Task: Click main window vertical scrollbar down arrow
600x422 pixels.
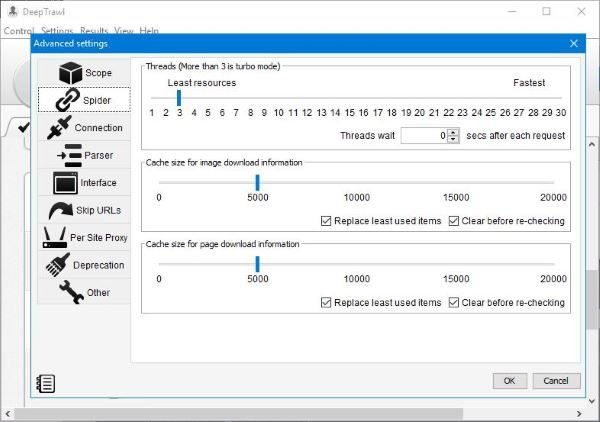Action: [x=592, y=401]
